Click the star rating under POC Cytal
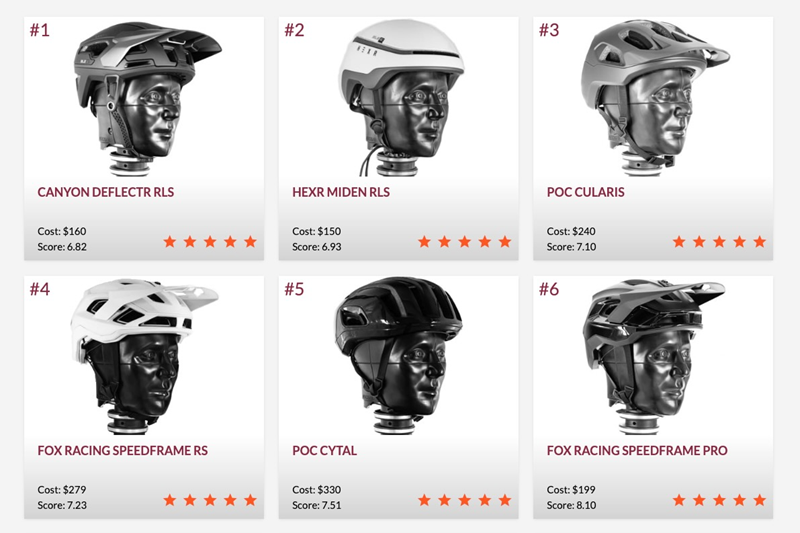The image size is (800, 533). pos(464,500)
